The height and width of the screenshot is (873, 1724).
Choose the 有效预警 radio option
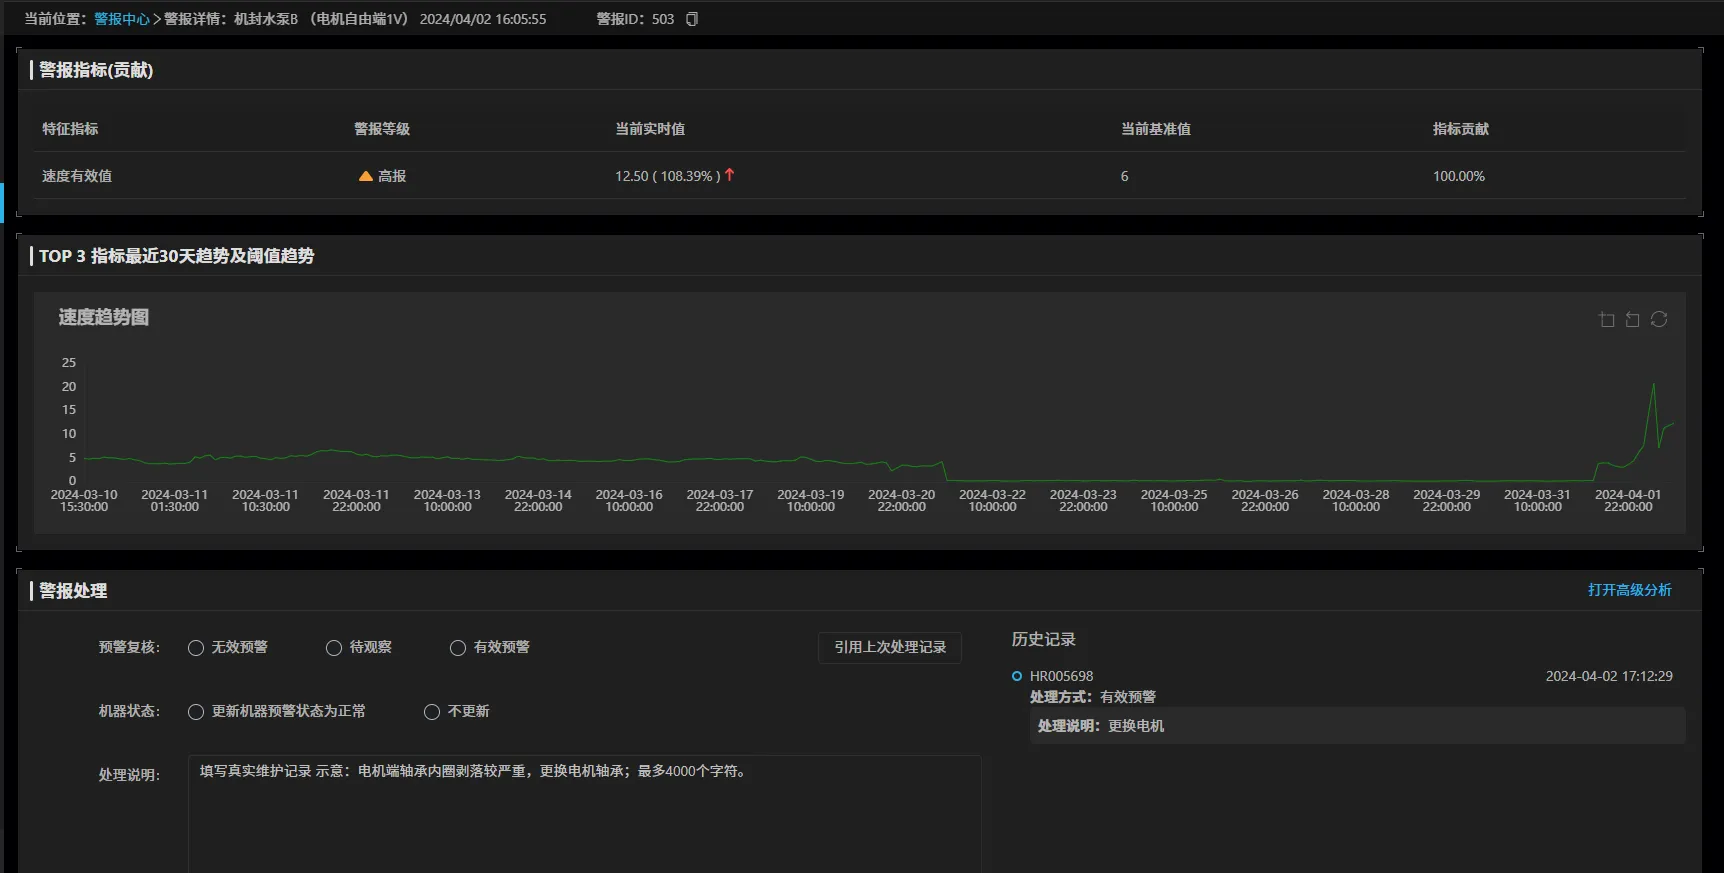[x=458, y=648]
